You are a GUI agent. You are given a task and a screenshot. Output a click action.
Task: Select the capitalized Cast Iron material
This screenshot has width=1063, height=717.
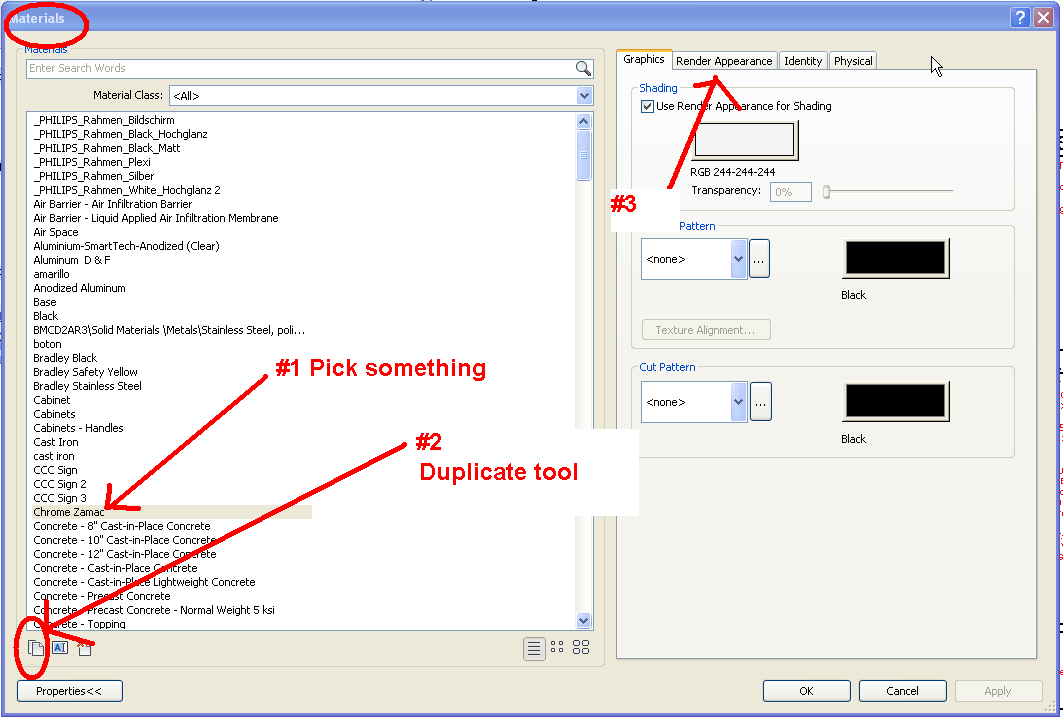[56, 443]
